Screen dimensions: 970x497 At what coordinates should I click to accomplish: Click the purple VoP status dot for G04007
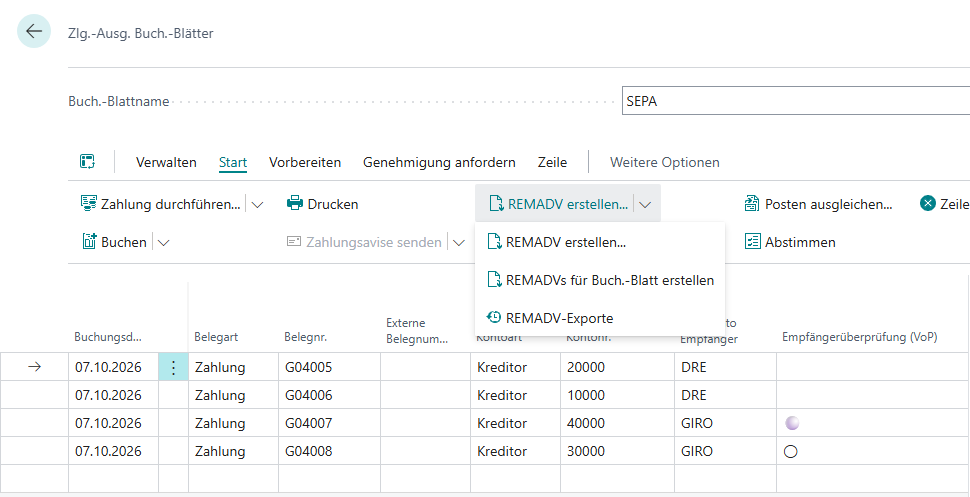791,423
